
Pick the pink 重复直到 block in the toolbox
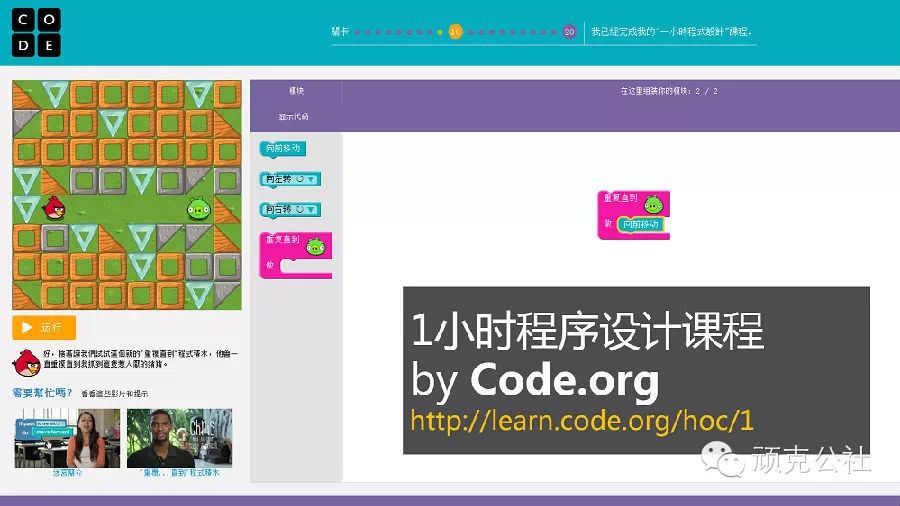tap(296, 255)
